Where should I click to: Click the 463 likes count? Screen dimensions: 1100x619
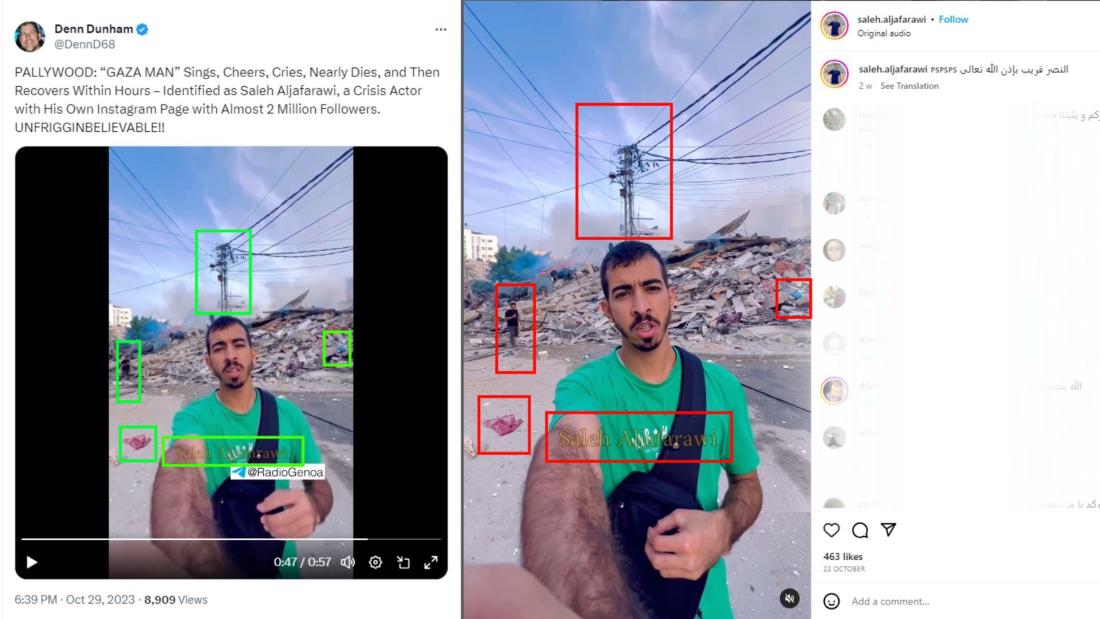coord(843,557)
